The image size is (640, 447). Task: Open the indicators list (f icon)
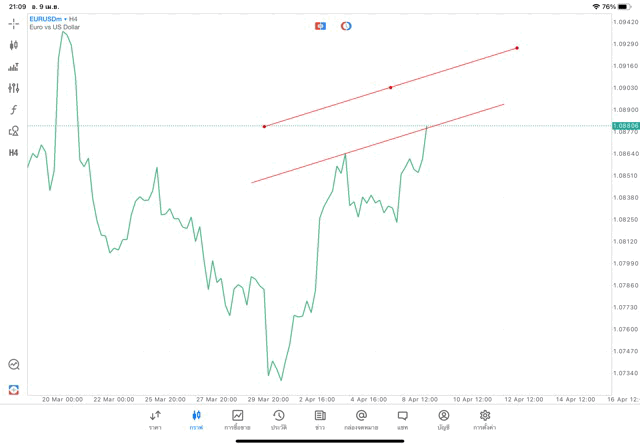pyautogui.click(x=14, y=109)
